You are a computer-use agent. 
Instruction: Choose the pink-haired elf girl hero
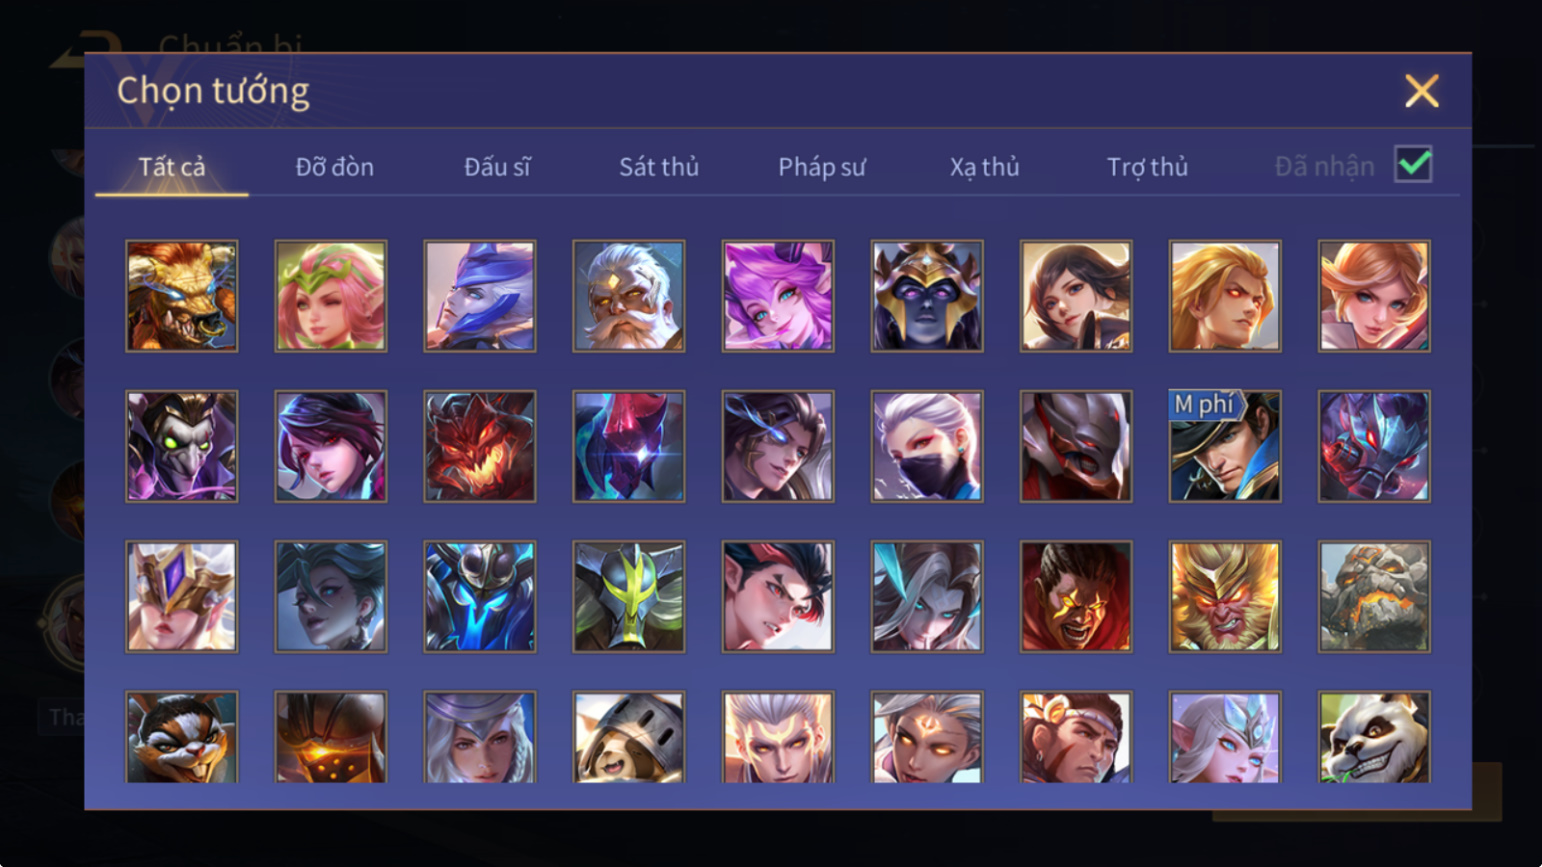tap(331, 296)
